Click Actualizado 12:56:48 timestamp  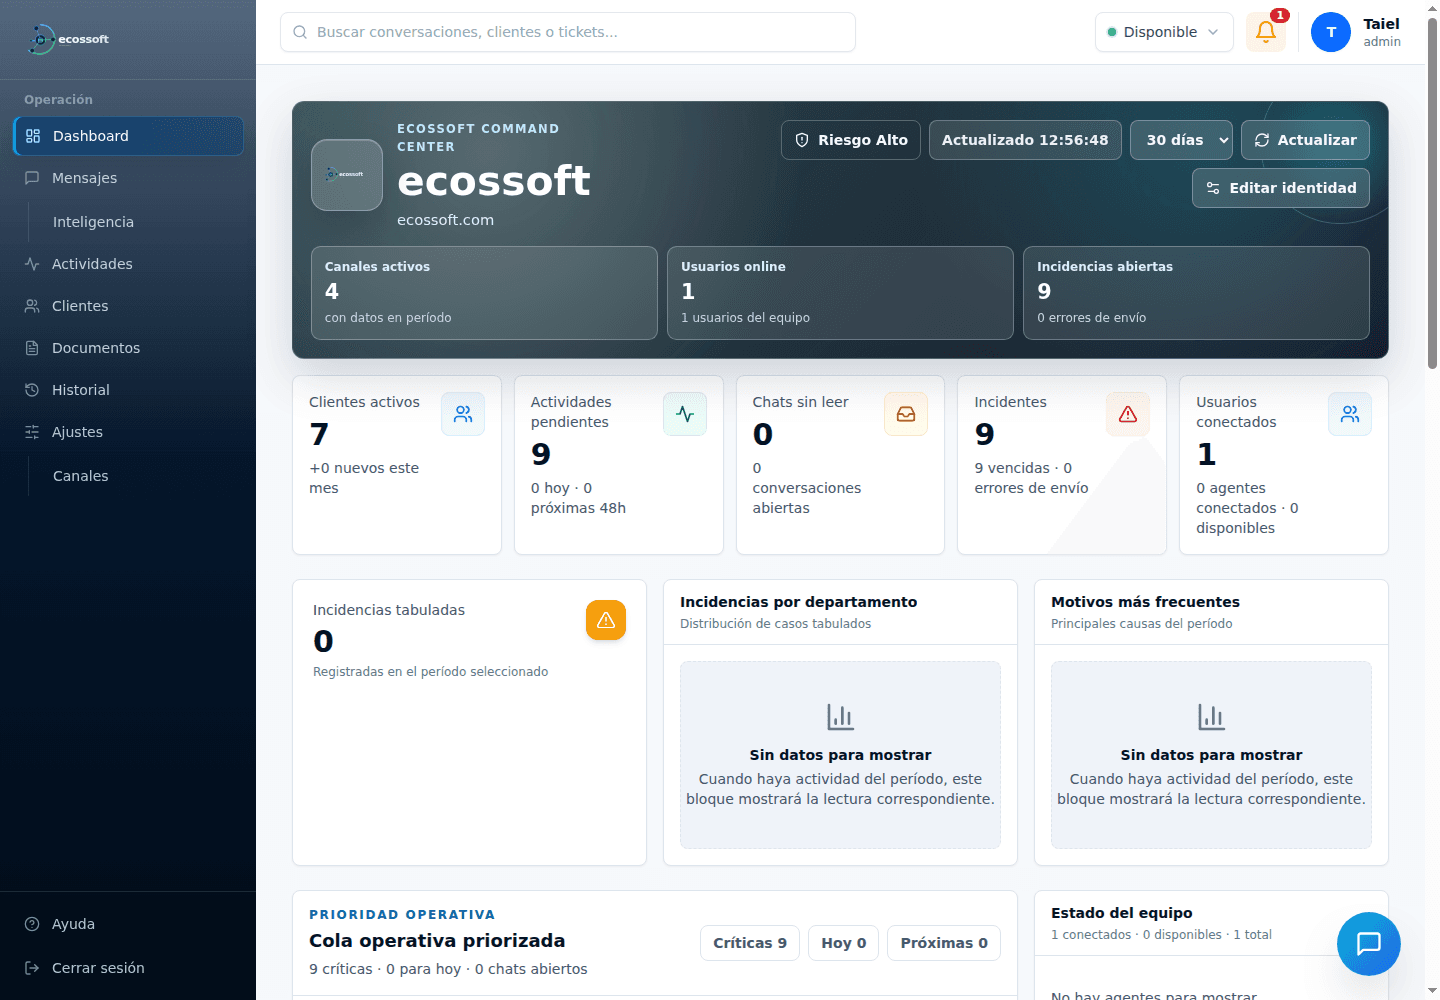tap(1025, 140)
